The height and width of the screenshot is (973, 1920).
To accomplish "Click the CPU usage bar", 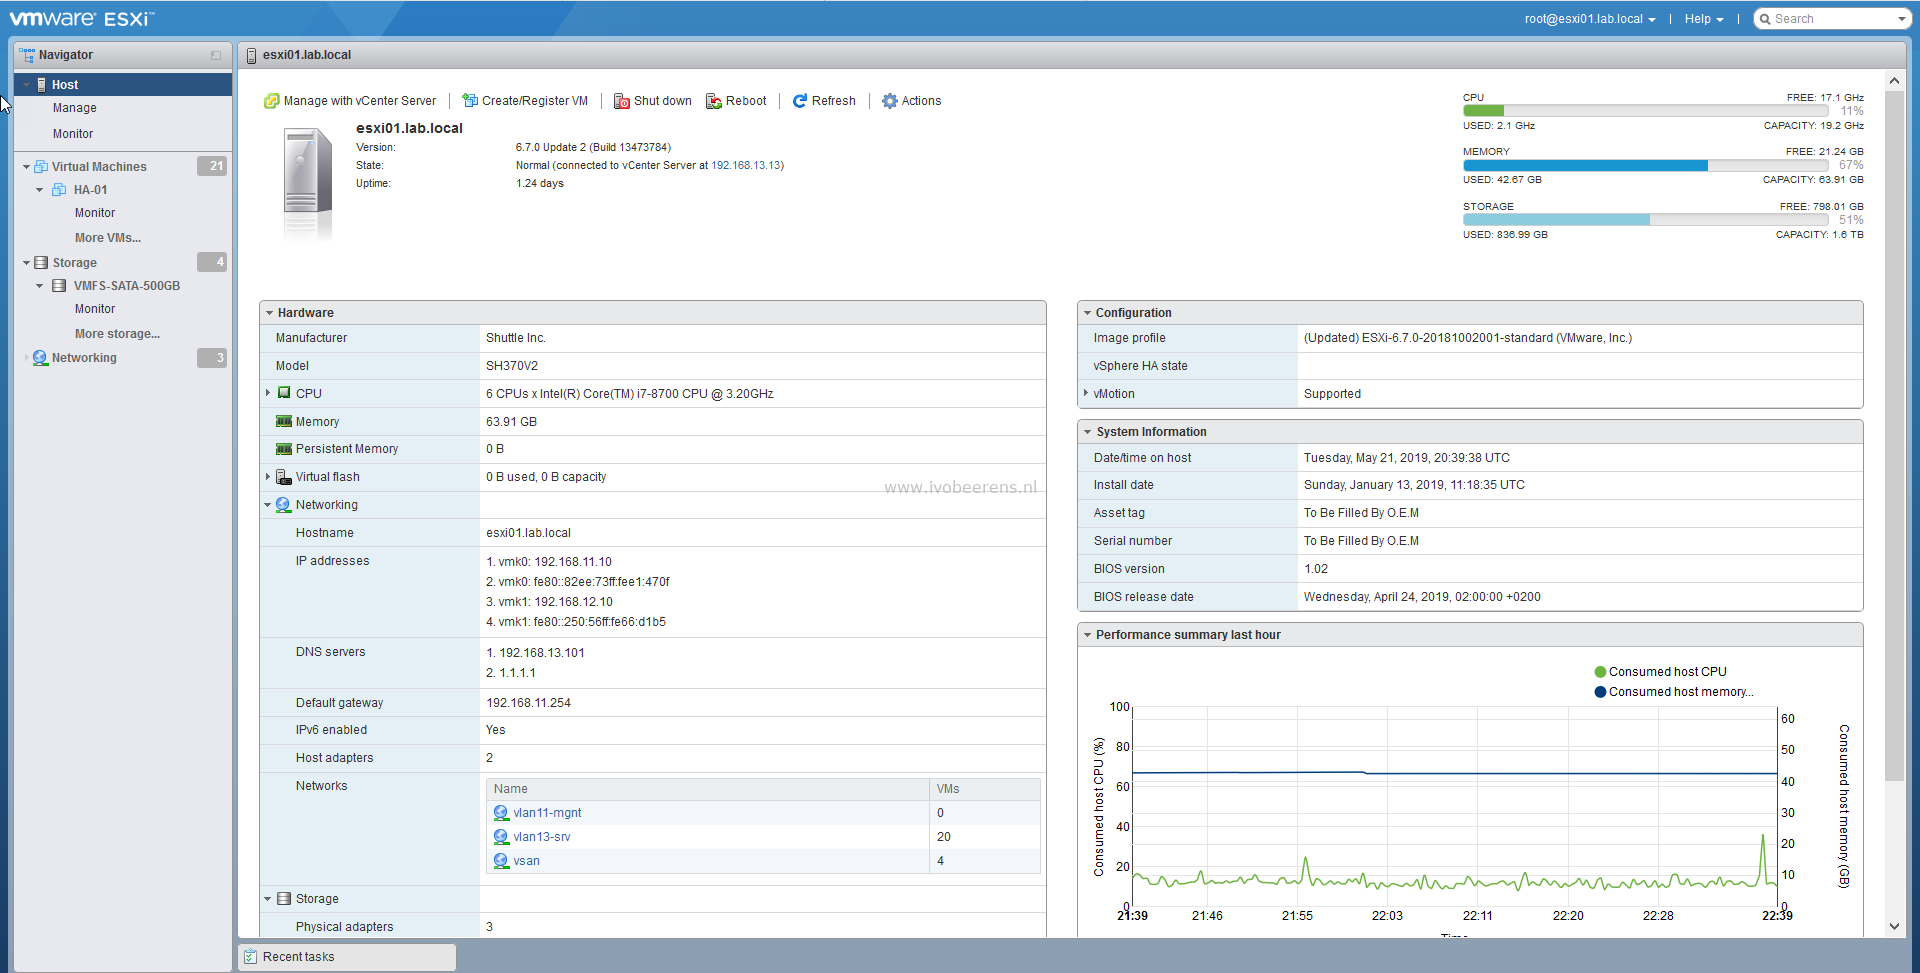I will tap(1645, 111).
